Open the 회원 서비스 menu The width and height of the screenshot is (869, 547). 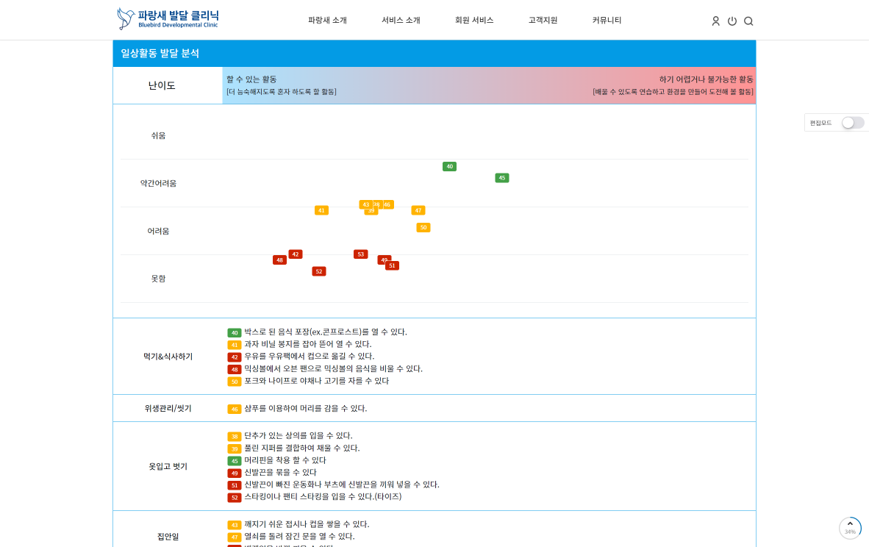pyautogui.click(x=474, y=20)
